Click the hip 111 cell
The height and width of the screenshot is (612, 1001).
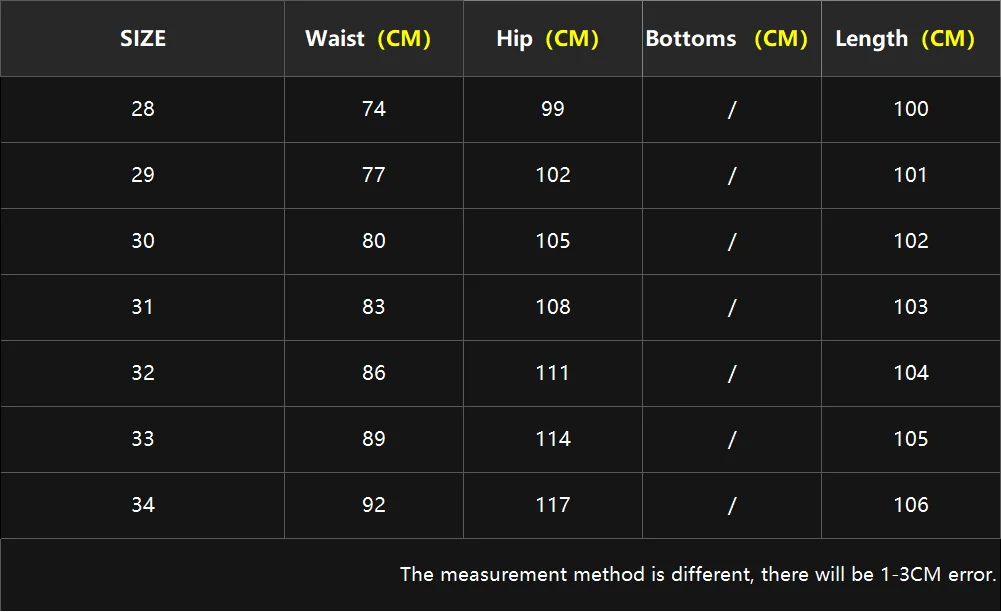[553, 373]
